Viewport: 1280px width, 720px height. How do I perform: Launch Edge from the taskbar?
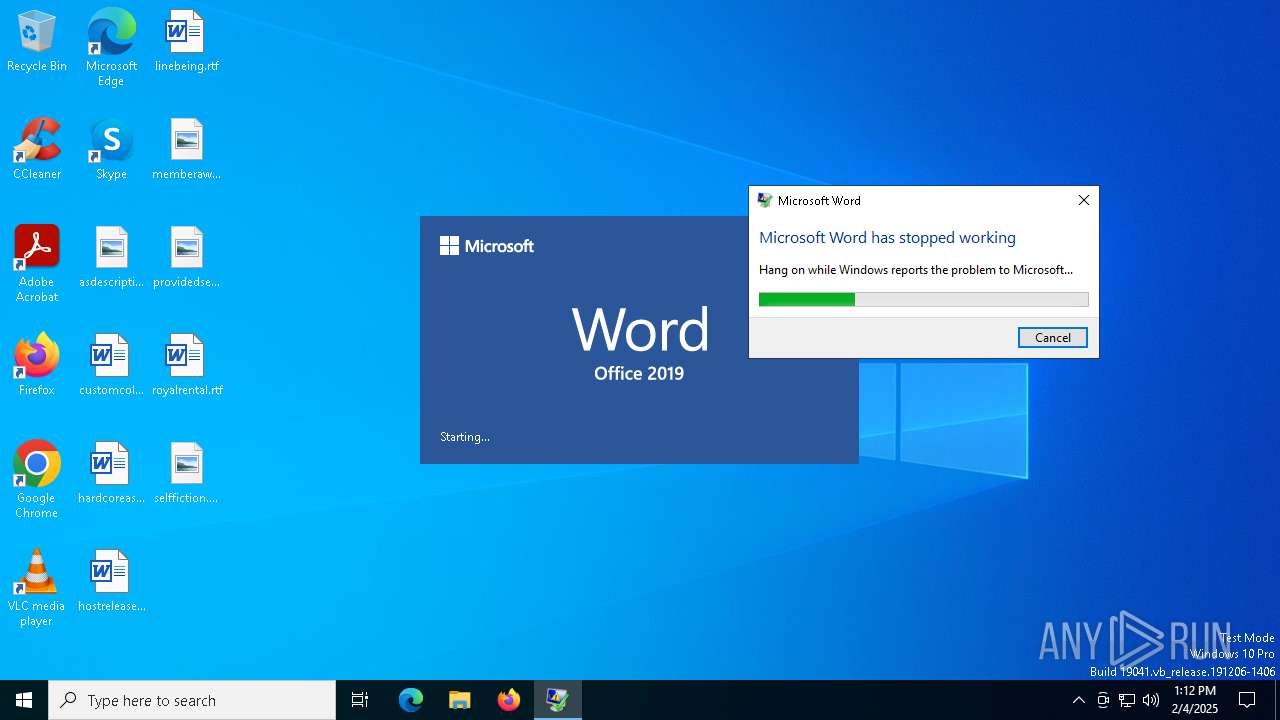click(411, 700)
